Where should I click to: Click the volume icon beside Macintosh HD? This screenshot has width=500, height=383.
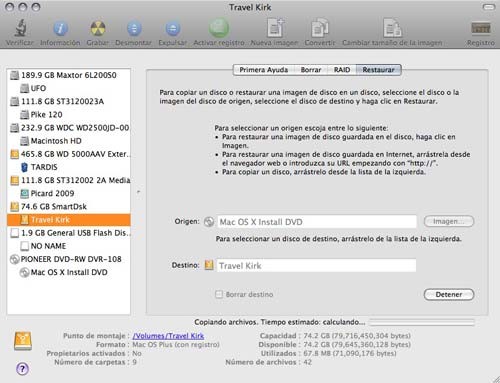point(24,141)
